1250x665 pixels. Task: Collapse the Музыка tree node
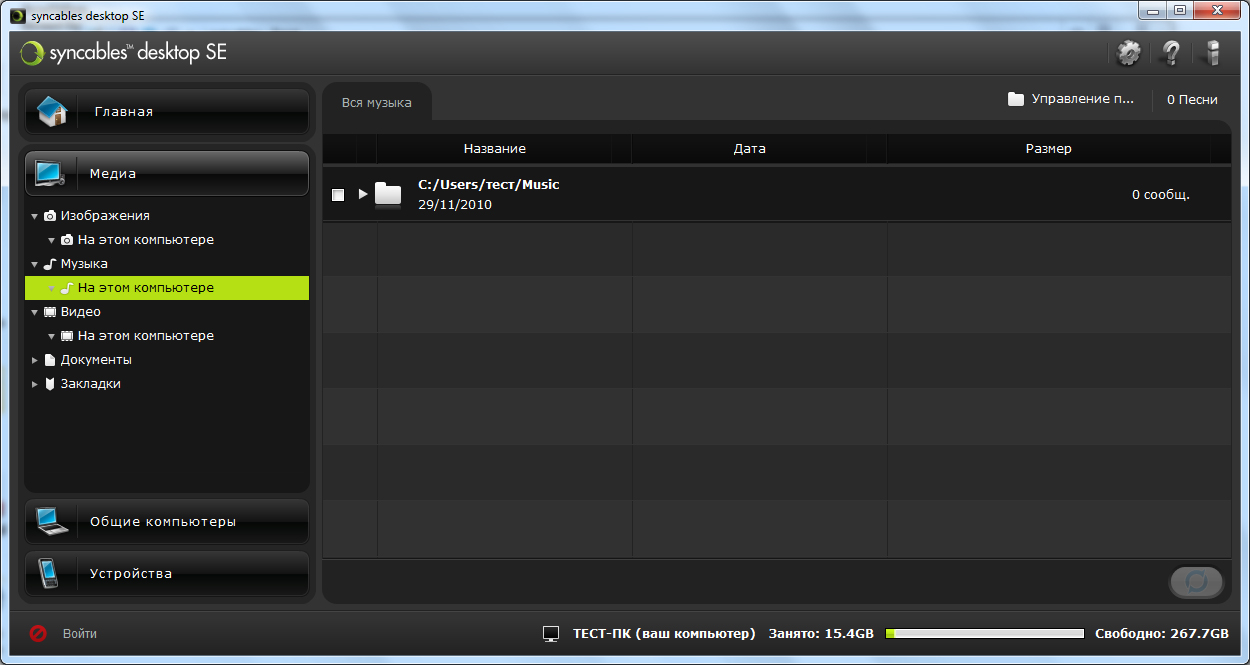pos(35,264)
